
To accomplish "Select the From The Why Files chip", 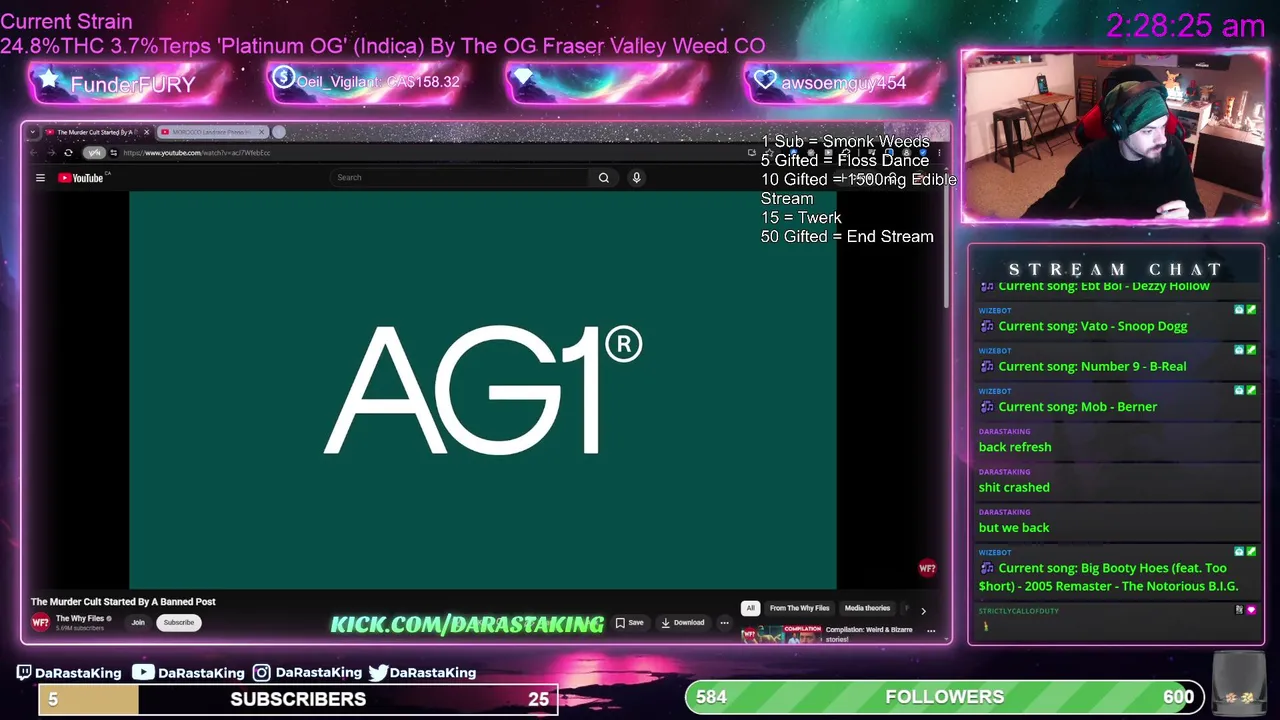I will pyautogui.click(x=799, y=608).
